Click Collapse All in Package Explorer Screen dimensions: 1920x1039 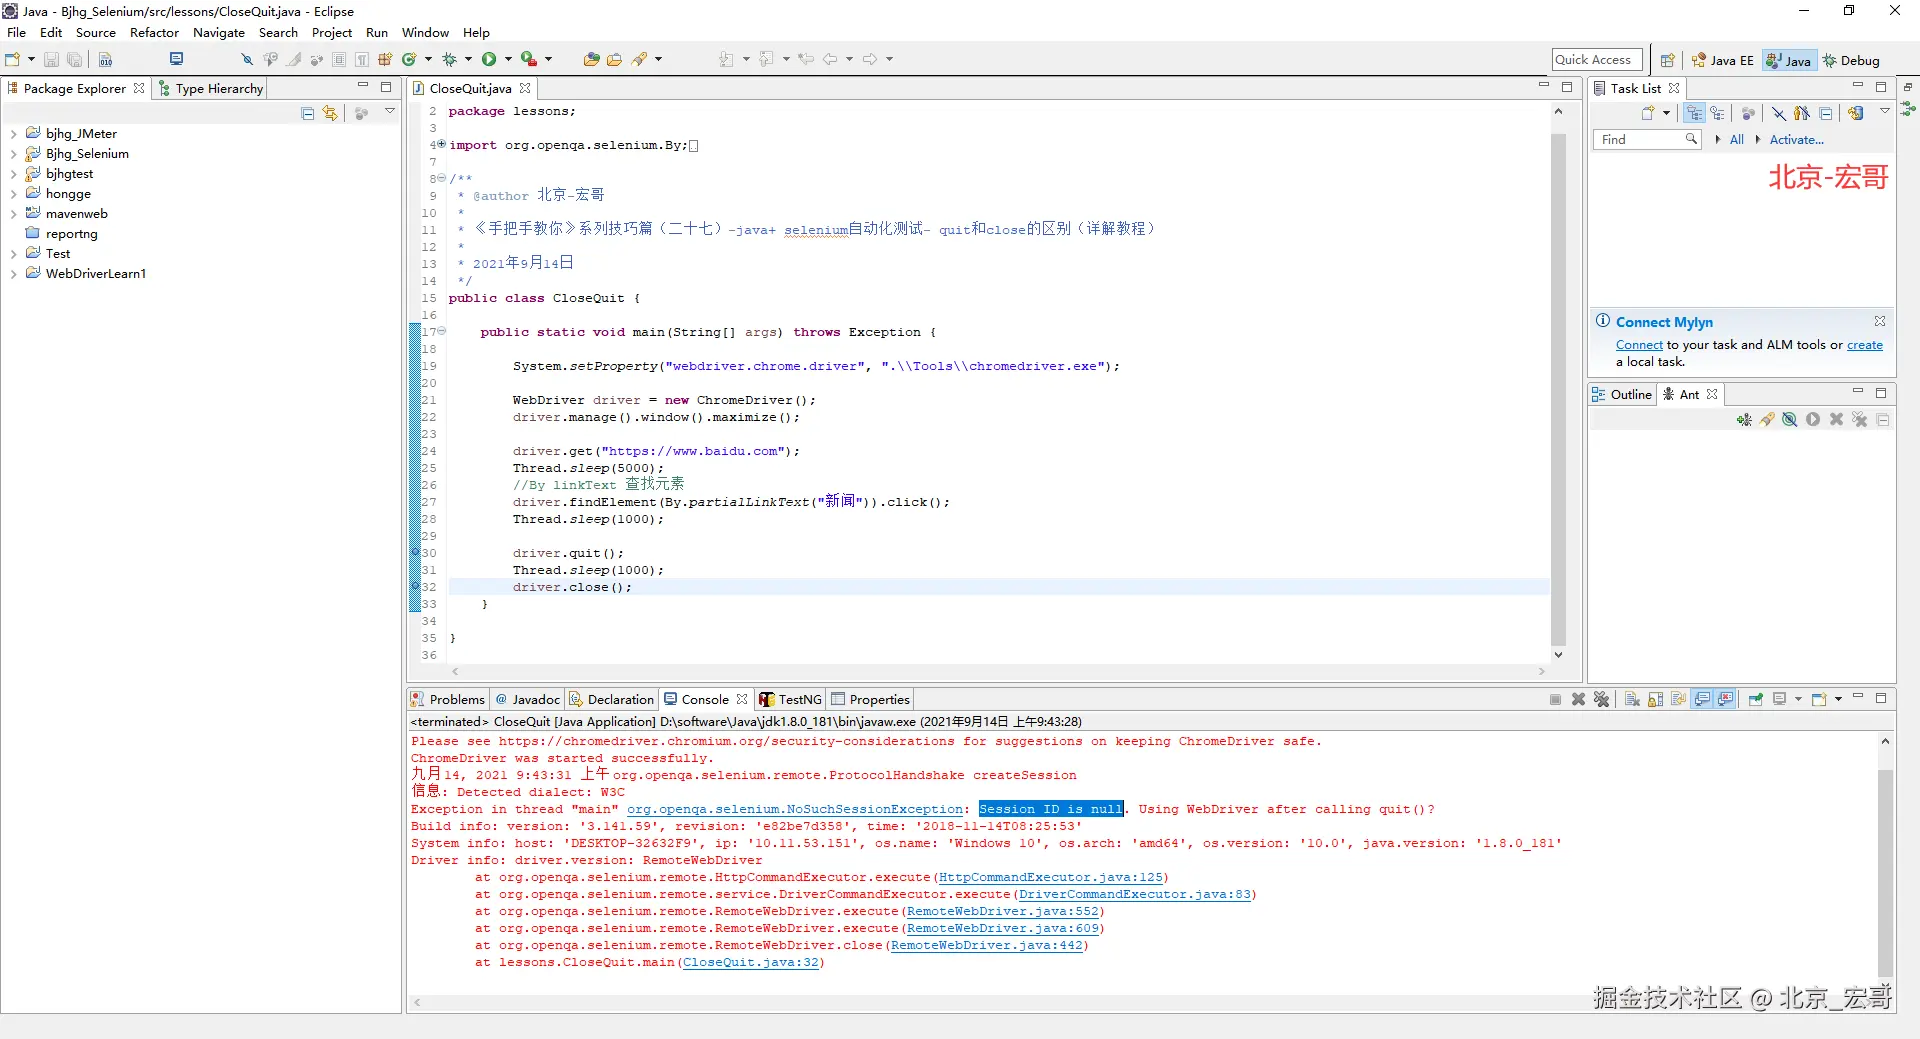point(308,113)
